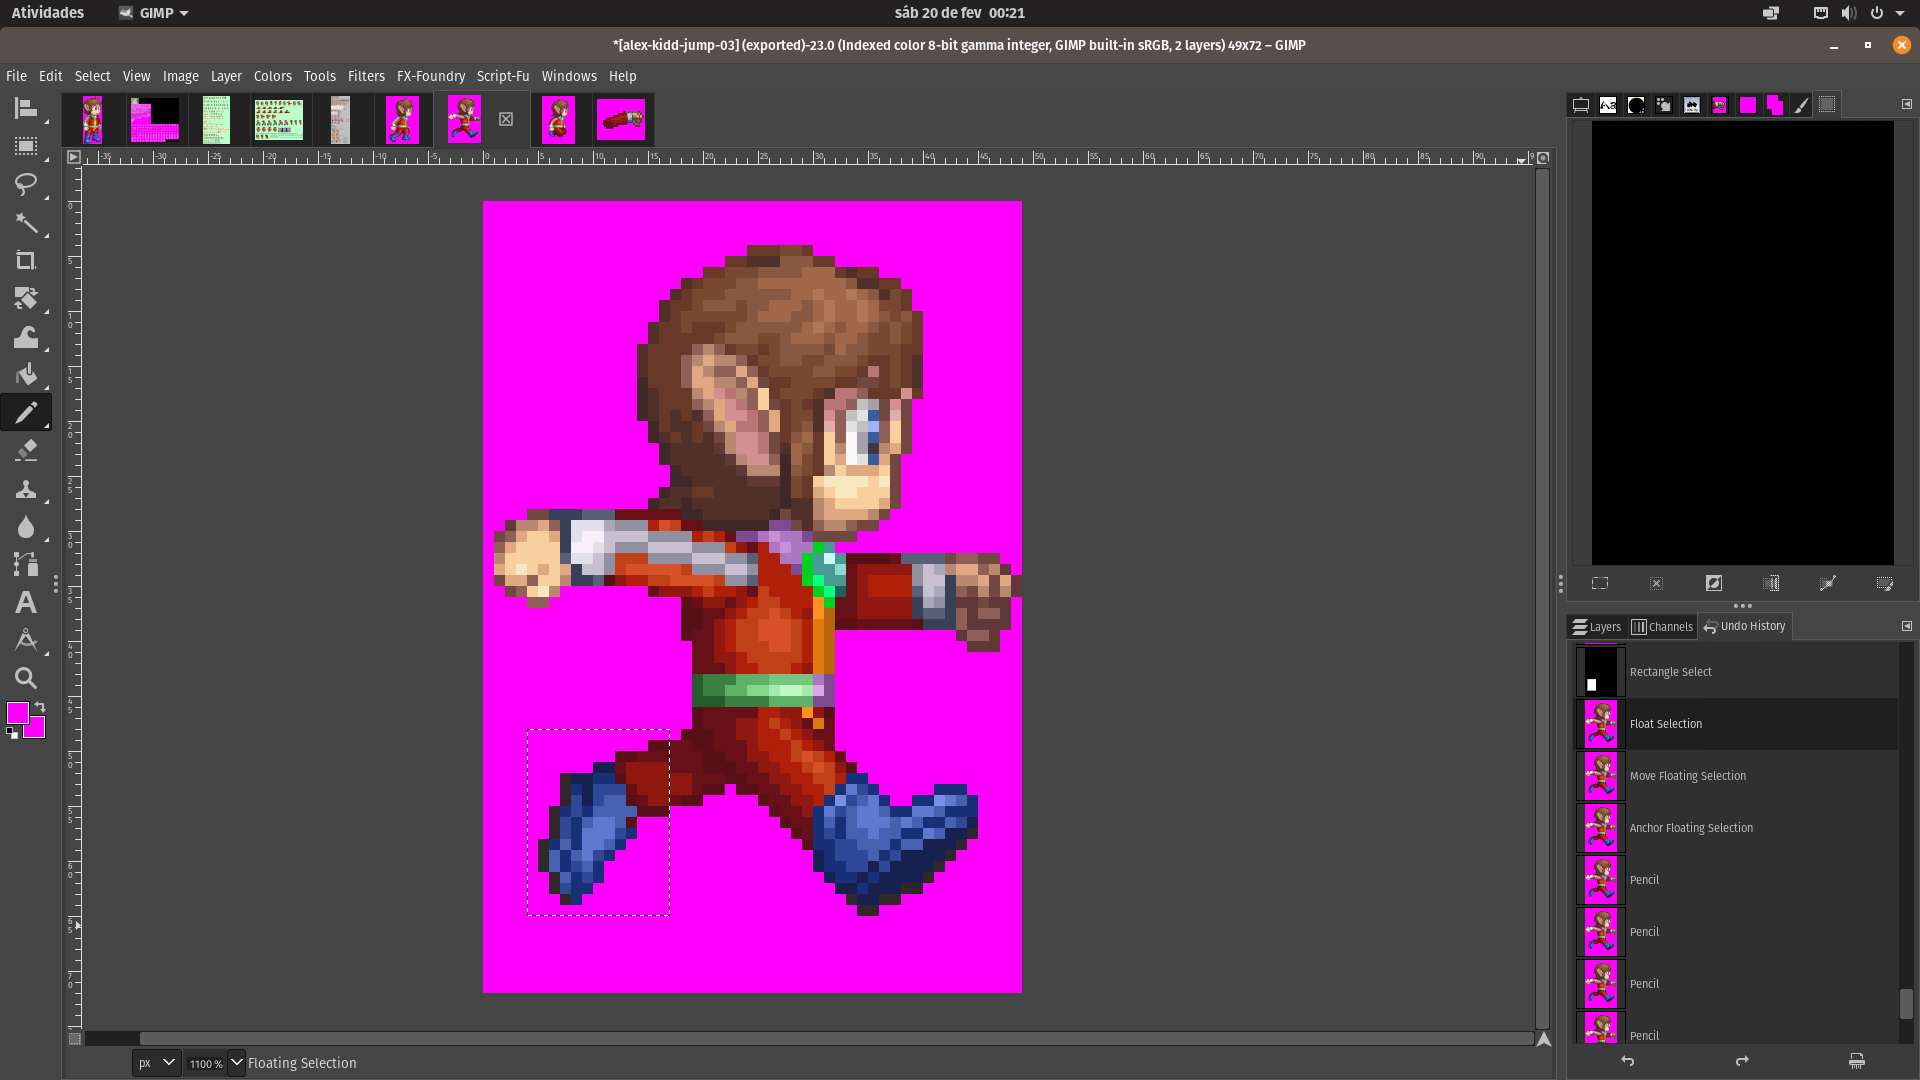Clear undo history icon
Screen dimensions: 1920x1080
coord(1857,1061)
